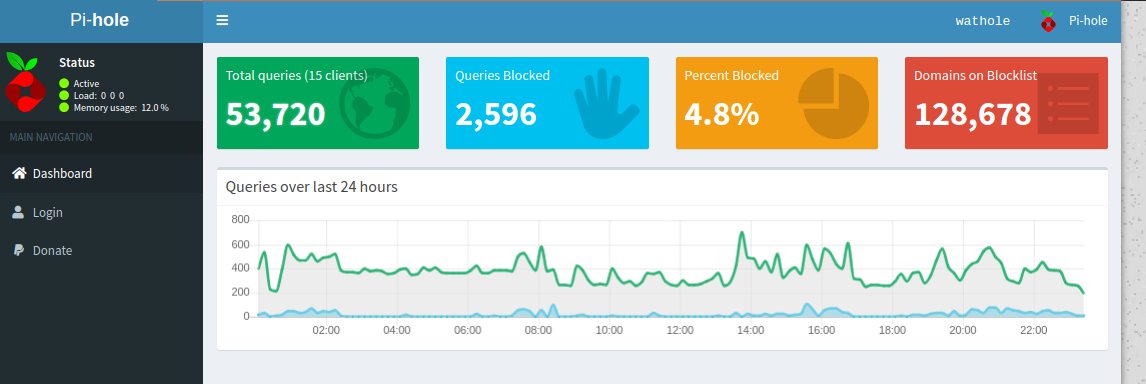
Task: Open the Pi-hole dropdown in top-right corner
Action: 1074,21
